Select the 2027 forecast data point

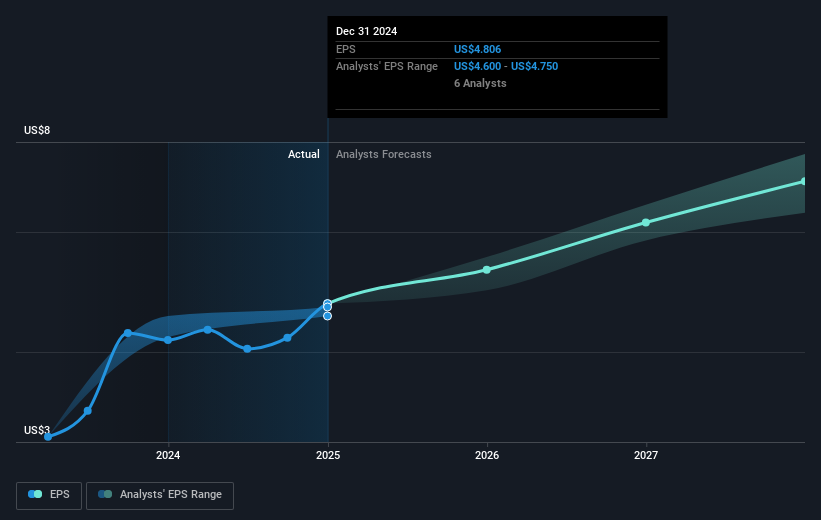pos(646,223)
